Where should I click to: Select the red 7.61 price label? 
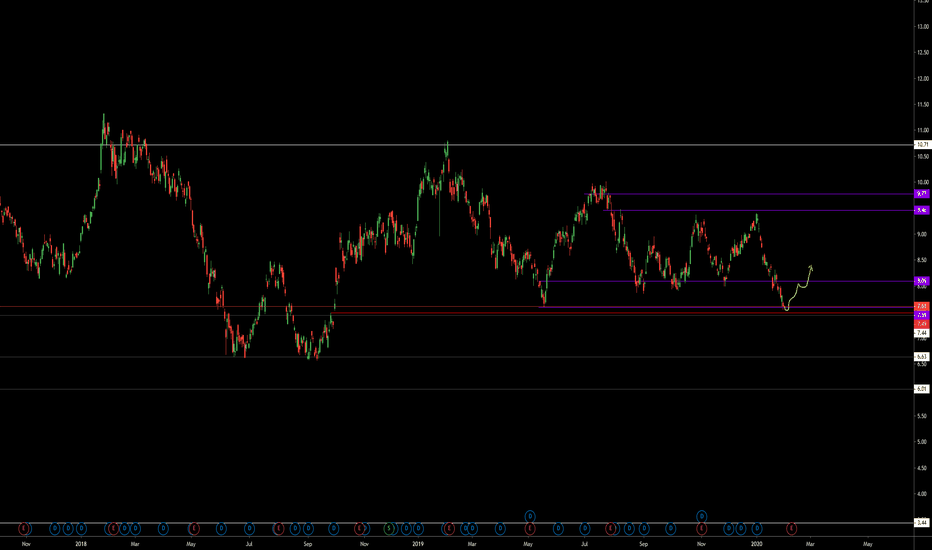point(922,306)
